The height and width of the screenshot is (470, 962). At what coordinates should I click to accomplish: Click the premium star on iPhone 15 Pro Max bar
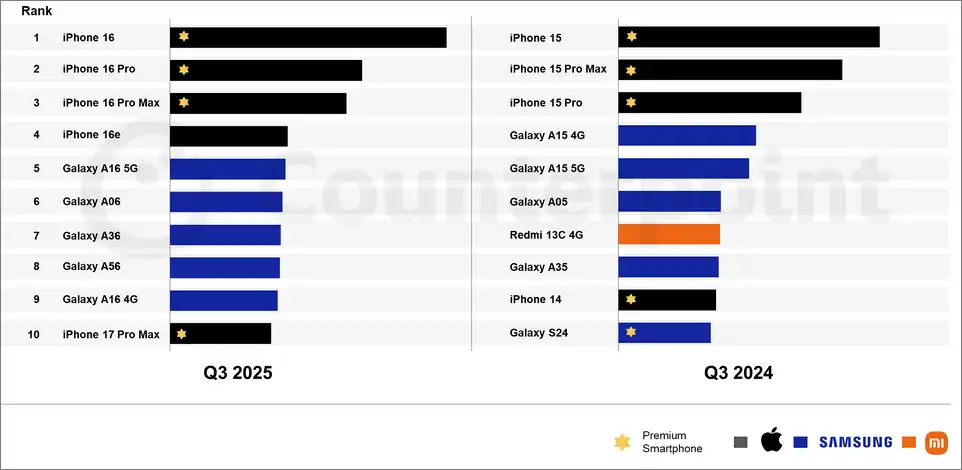631,70
